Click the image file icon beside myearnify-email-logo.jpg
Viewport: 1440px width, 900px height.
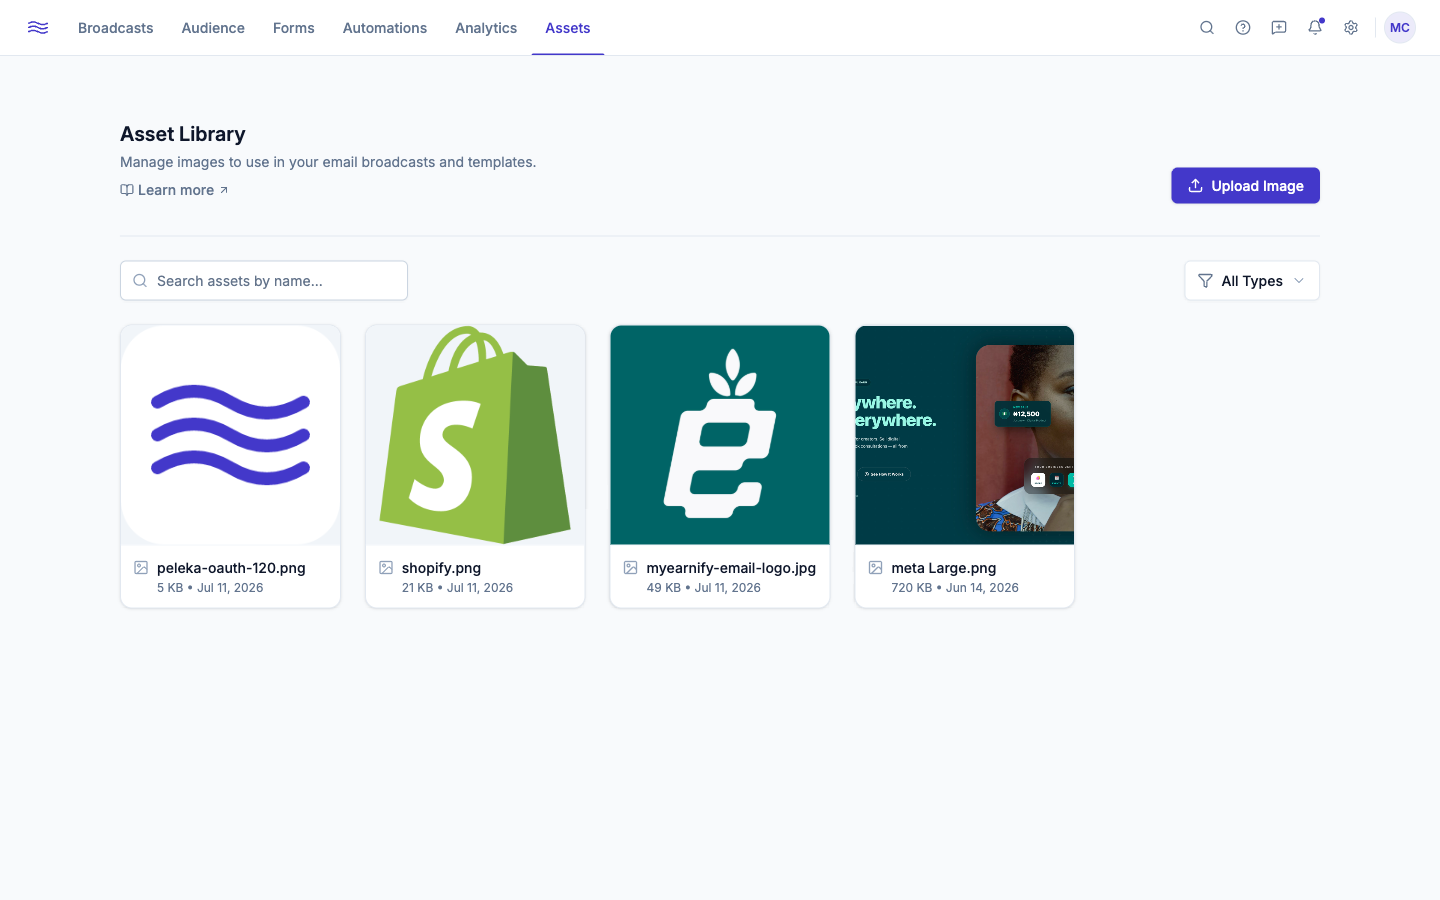tap(631, 568)
